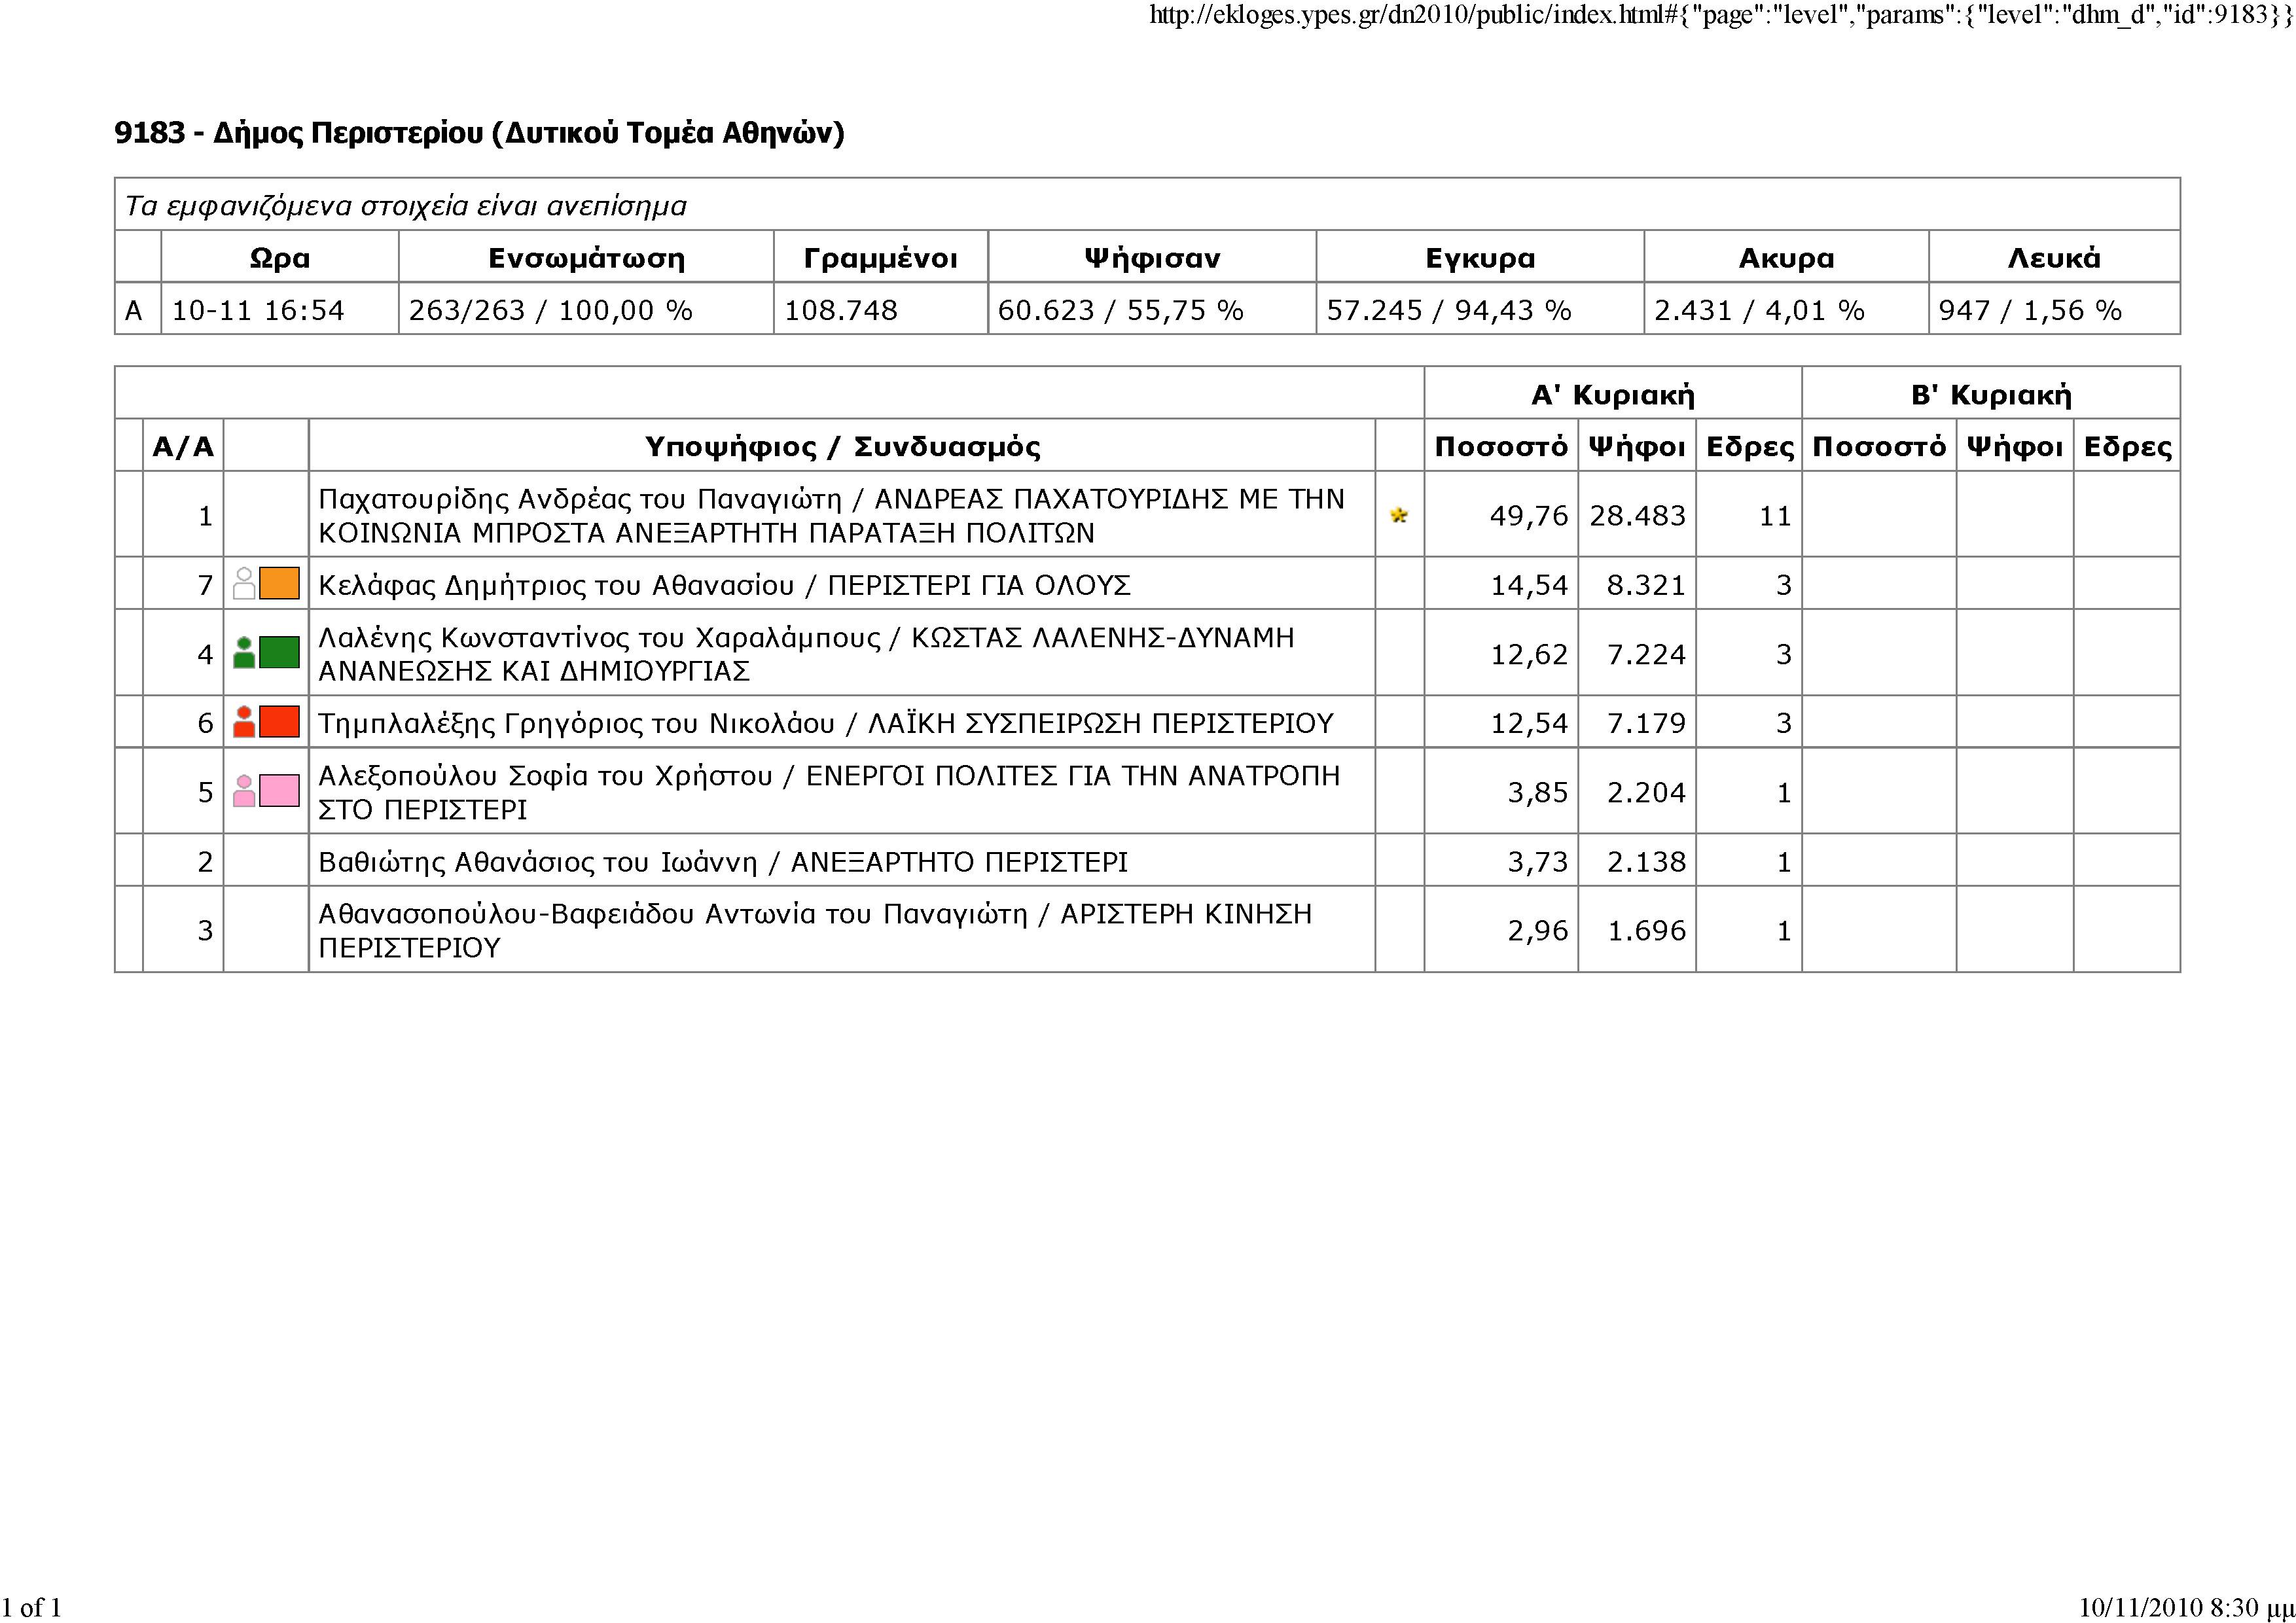Screen dimensions: 2296x1623
Task: Click the green person icon beside Λαλένης
Action: click(x=244, y=653)
